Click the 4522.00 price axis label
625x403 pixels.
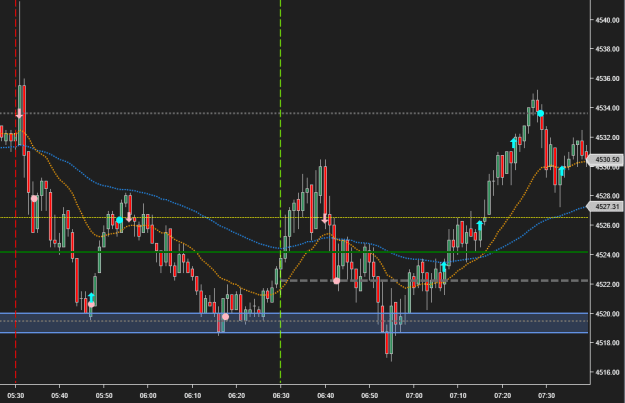(x=607, y=284)
